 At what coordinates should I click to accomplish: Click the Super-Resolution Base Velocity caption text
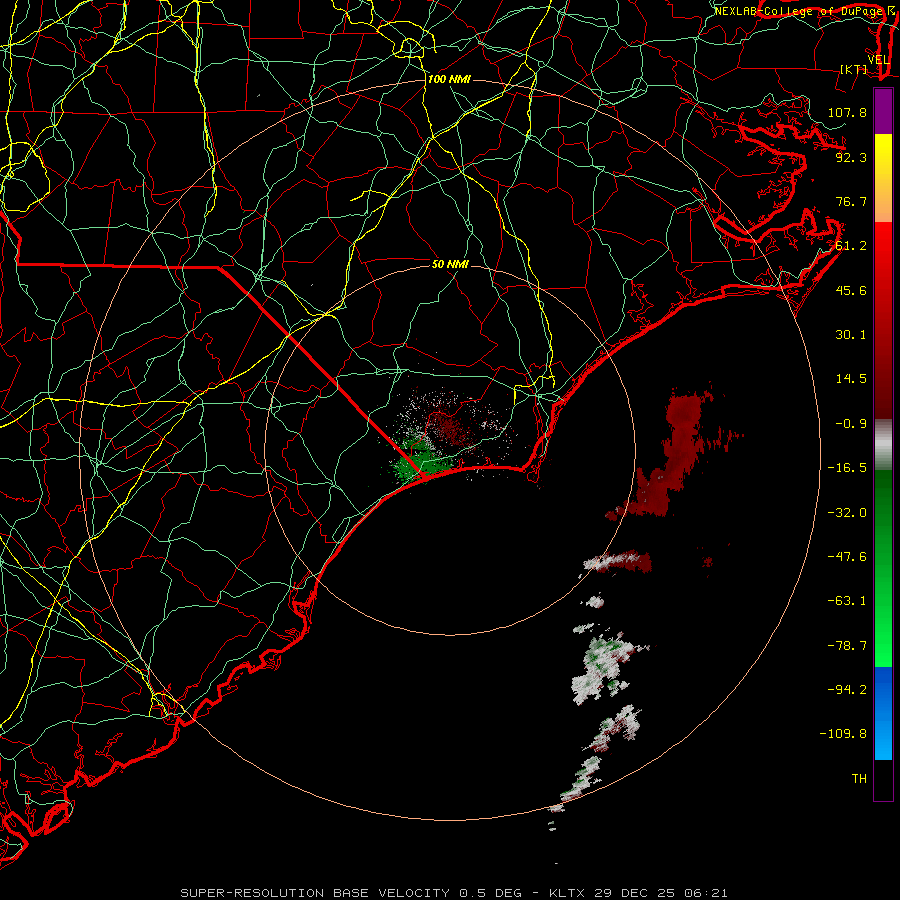pos(454,893)
